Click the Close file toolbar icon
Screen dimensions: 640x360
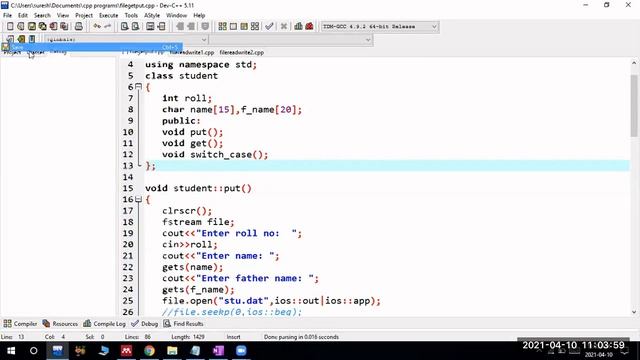[x=53, y=27]
